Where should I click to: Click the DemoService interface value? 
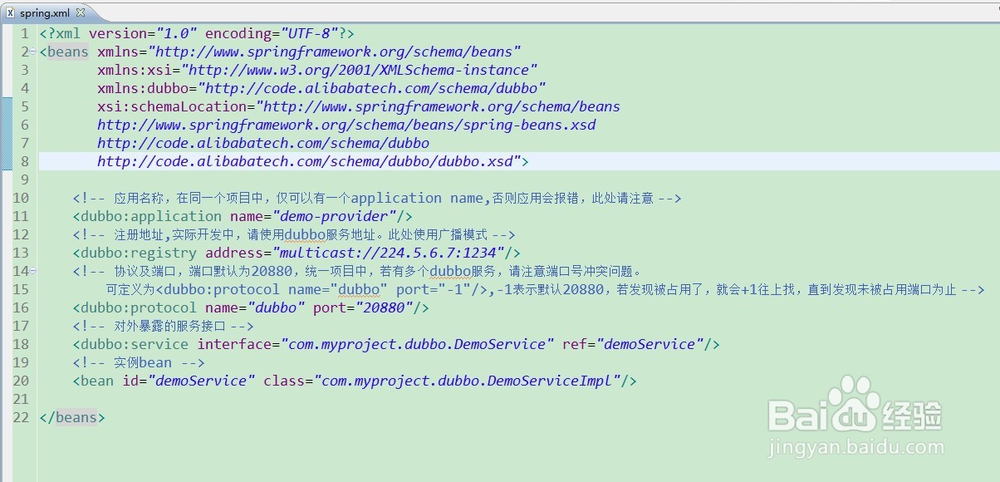(x=417, y=344)
